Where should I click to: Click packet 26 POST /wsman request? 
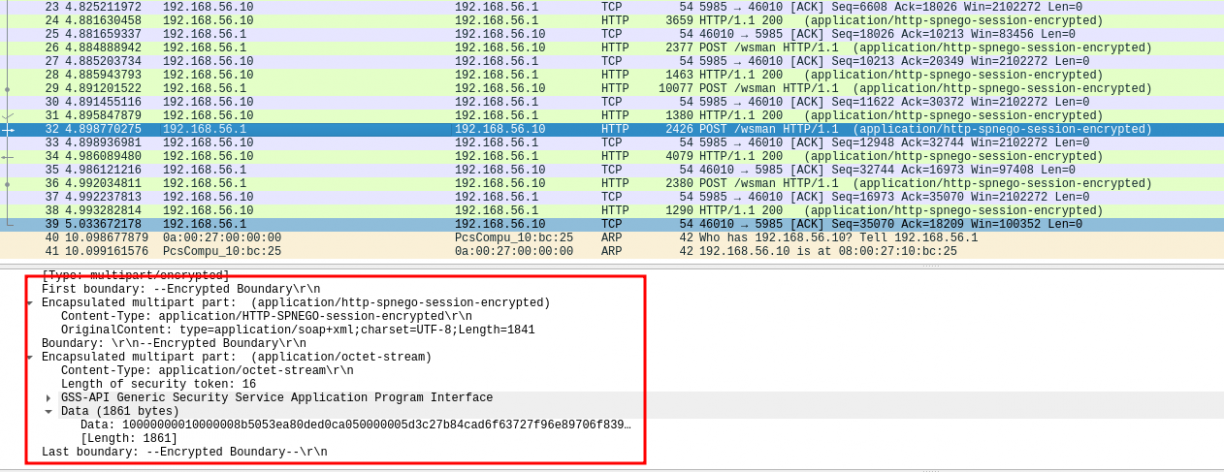(x=600, y=48)
